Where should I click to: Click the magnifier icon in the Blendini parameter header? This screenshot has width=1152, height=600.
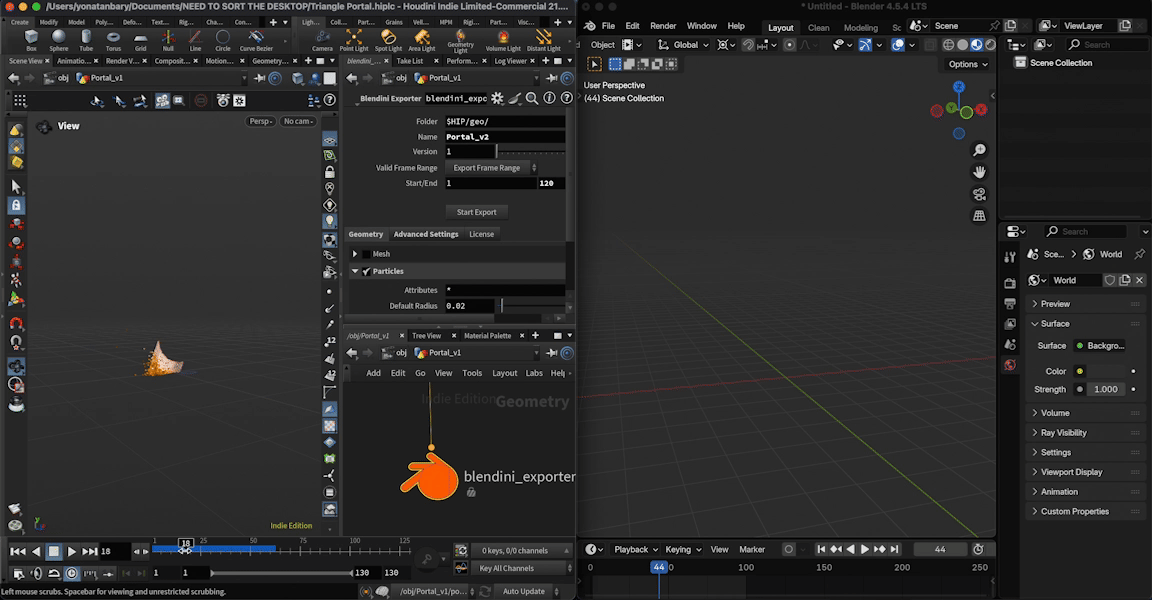[x=532, y=98]
